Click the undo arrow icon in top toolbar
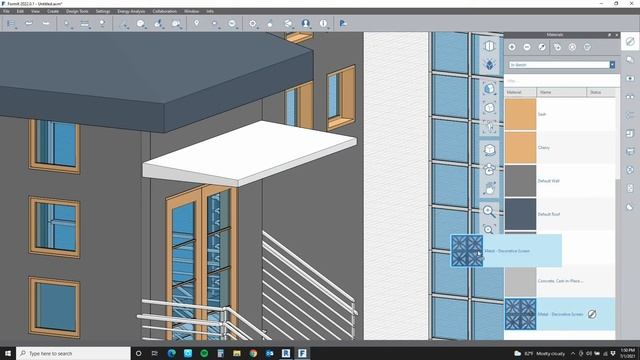640x360 pixels. 29,23
